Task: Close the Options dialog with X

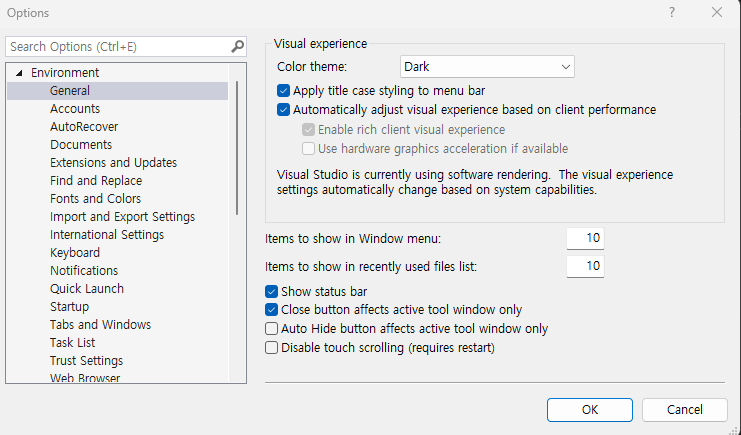Action: click(716, 12)
